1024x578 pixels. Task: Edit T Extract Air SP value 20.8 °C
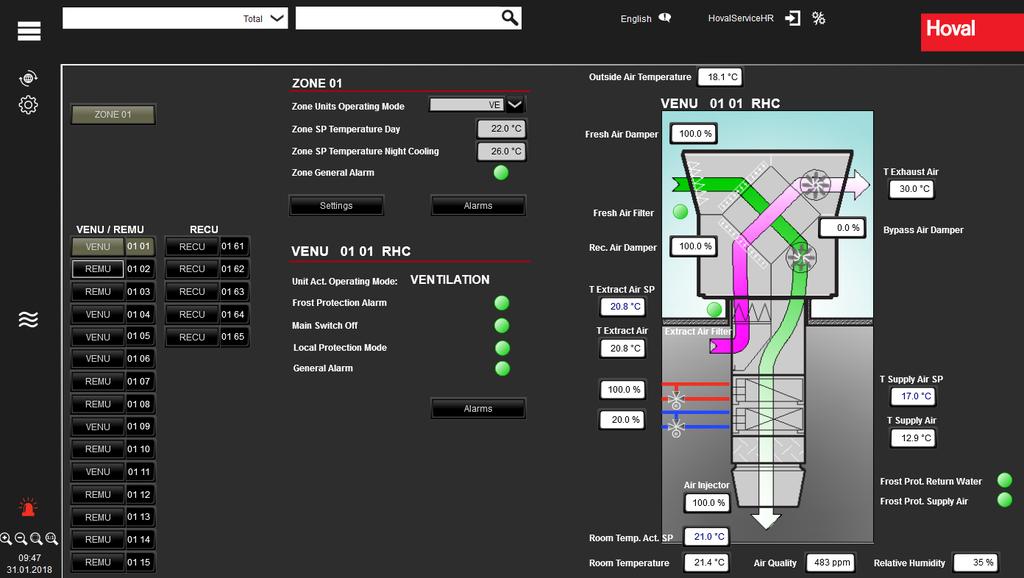623,306
